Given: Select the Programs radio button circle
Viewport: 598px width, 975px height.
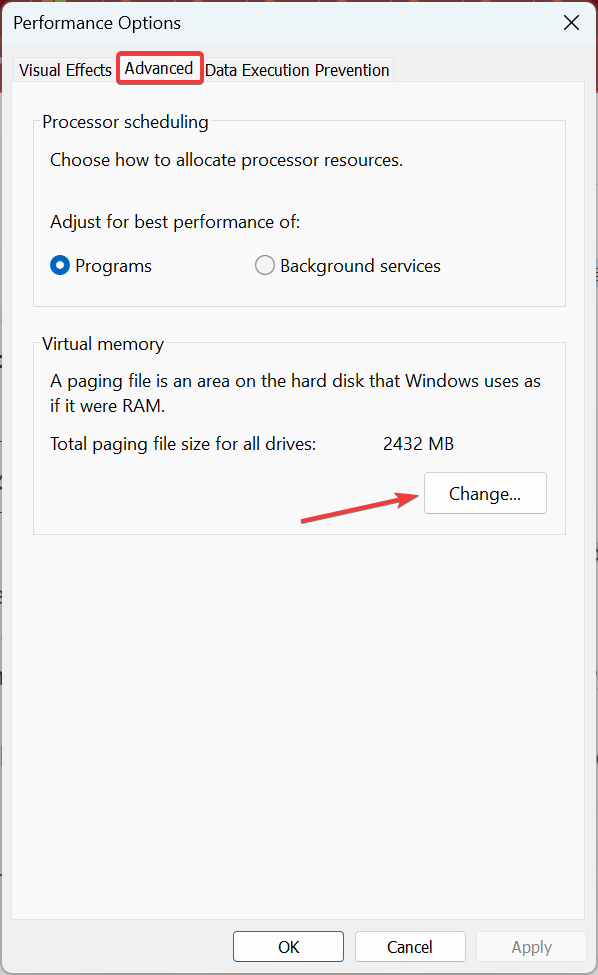Looking at the screenshot, I should click(60, 266).
